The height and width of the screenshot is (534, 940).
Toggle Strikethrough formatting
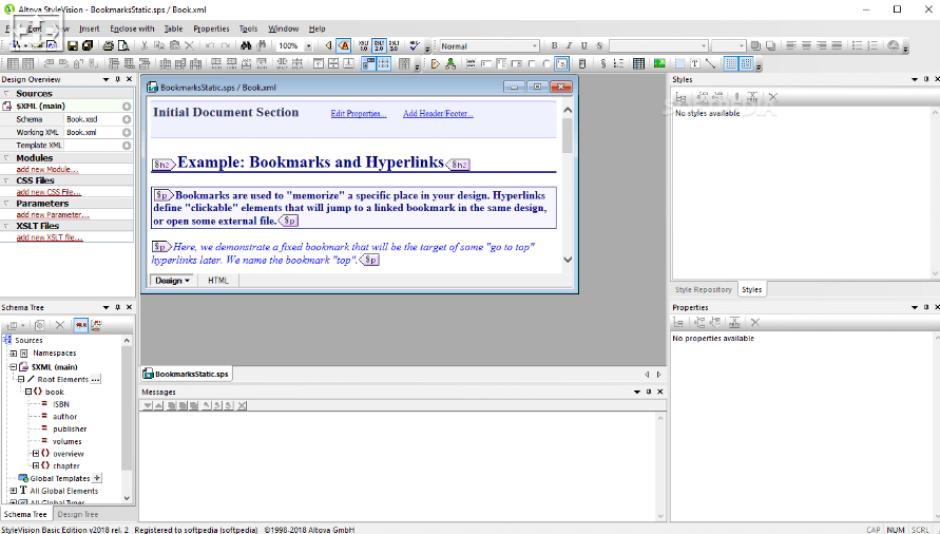[599, 46]
